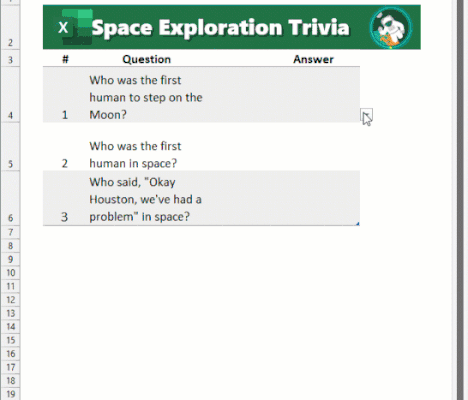Click the Excel logo in the banner
The width and height of the screenshot is (468, 400).
(x=75, y=27)
